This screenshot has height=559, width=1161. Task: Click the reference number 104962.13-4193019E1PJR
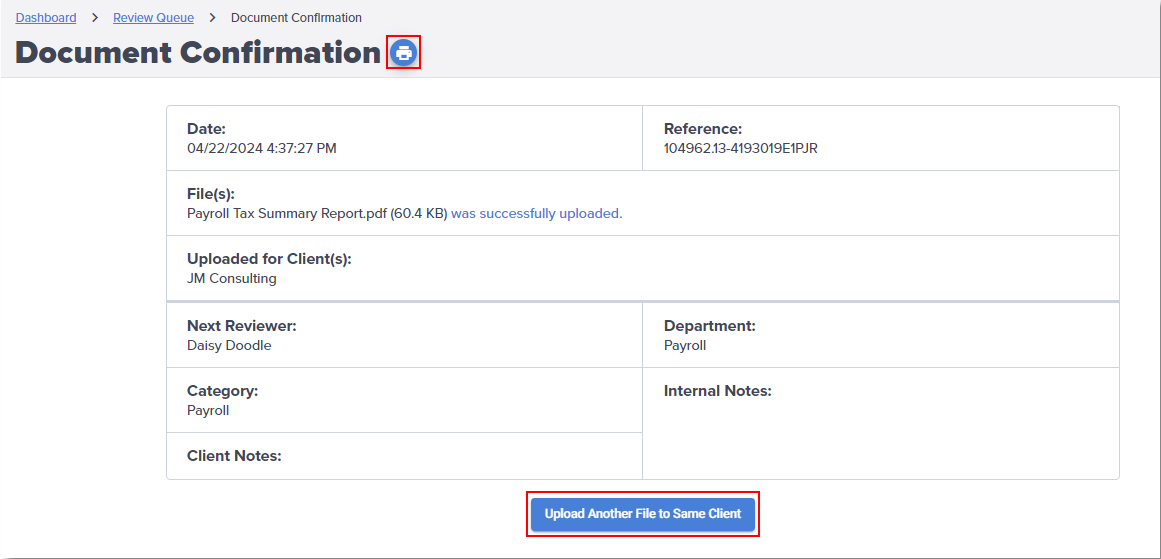pos(740,149)
